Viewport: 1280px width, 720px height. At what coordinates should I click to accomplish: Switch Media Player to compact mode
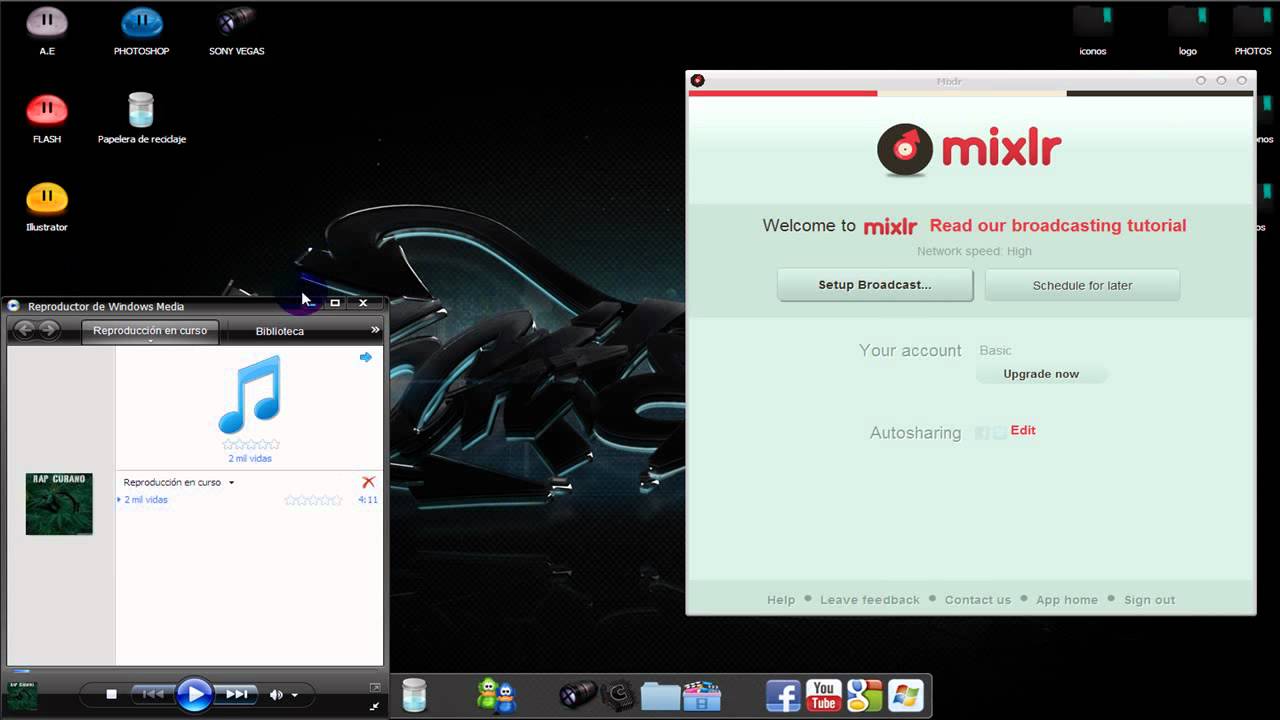(x=375, y=706)
